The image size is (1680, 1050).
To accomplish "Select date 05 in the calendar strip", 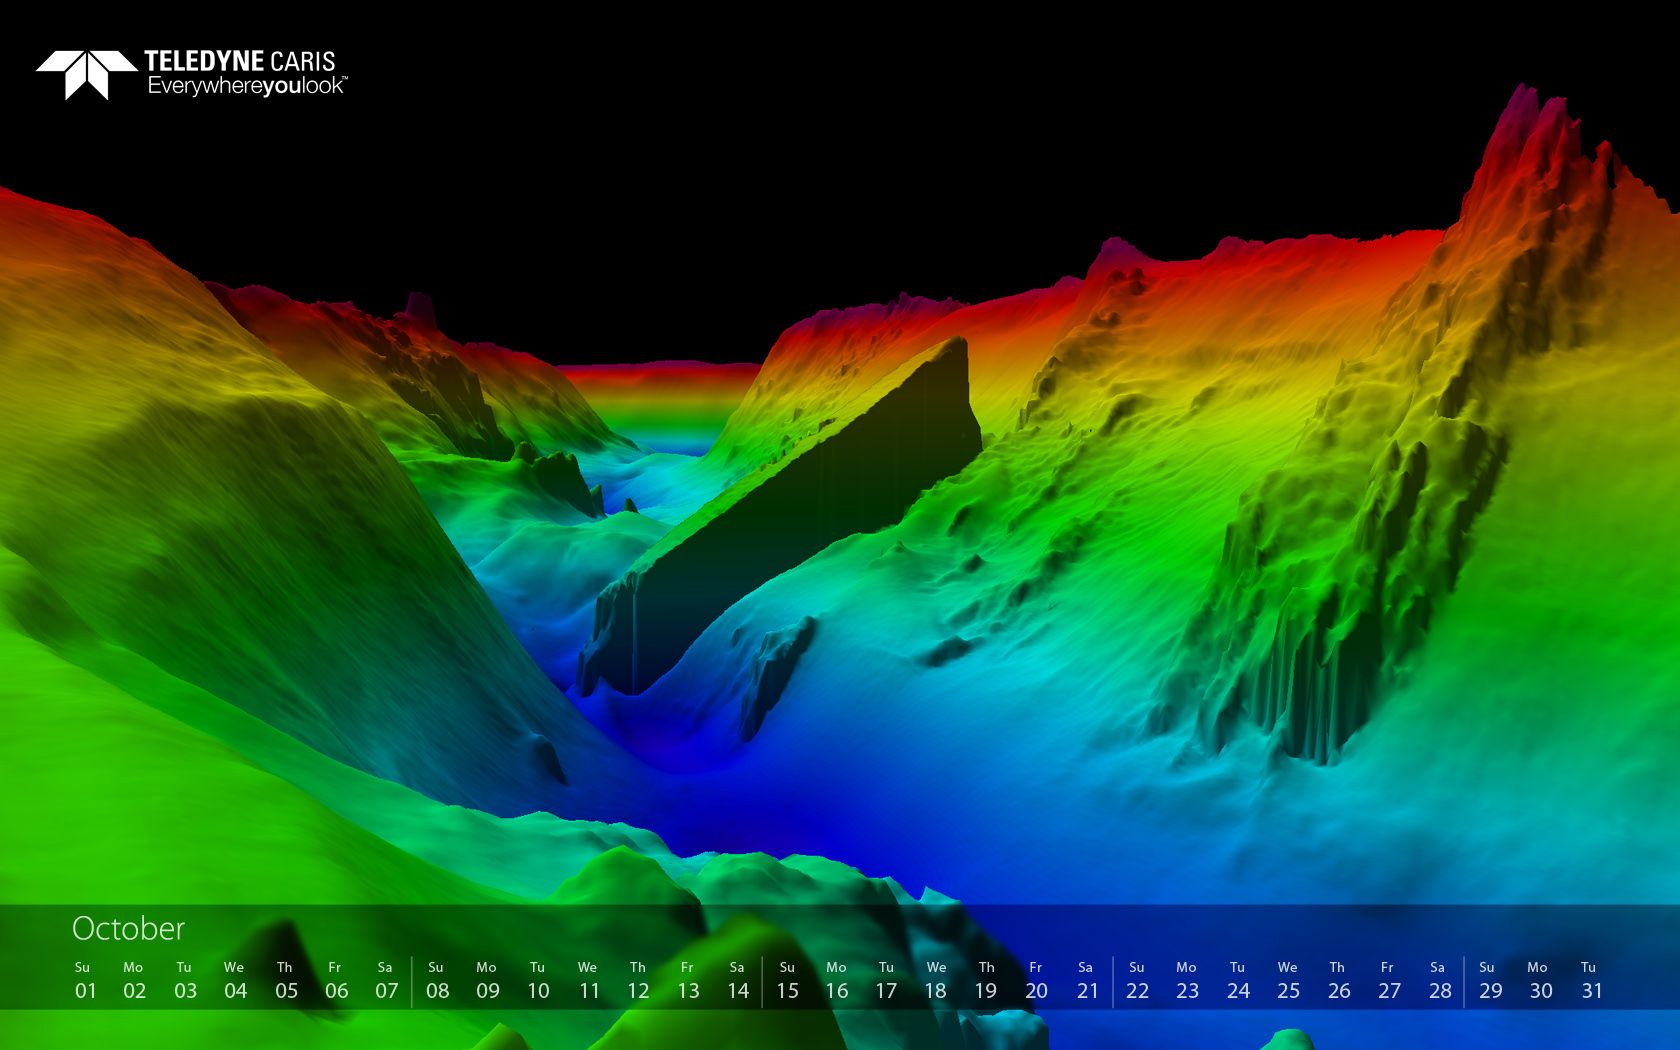I will pos(286,991).
